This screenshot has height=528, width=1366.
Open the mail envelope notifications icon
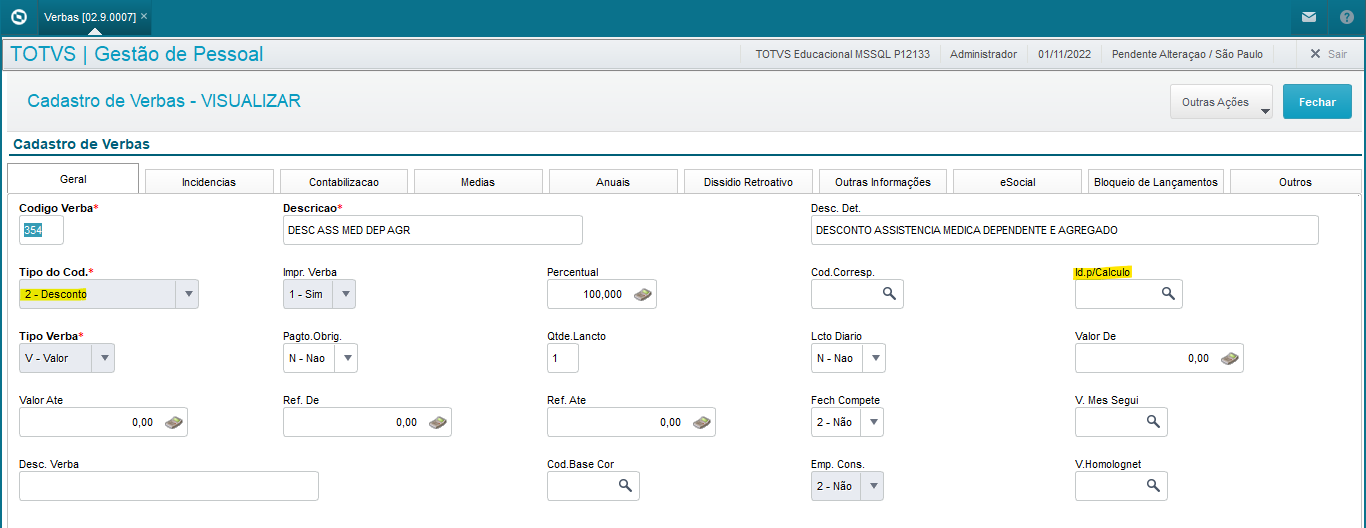click(1308, 17)
